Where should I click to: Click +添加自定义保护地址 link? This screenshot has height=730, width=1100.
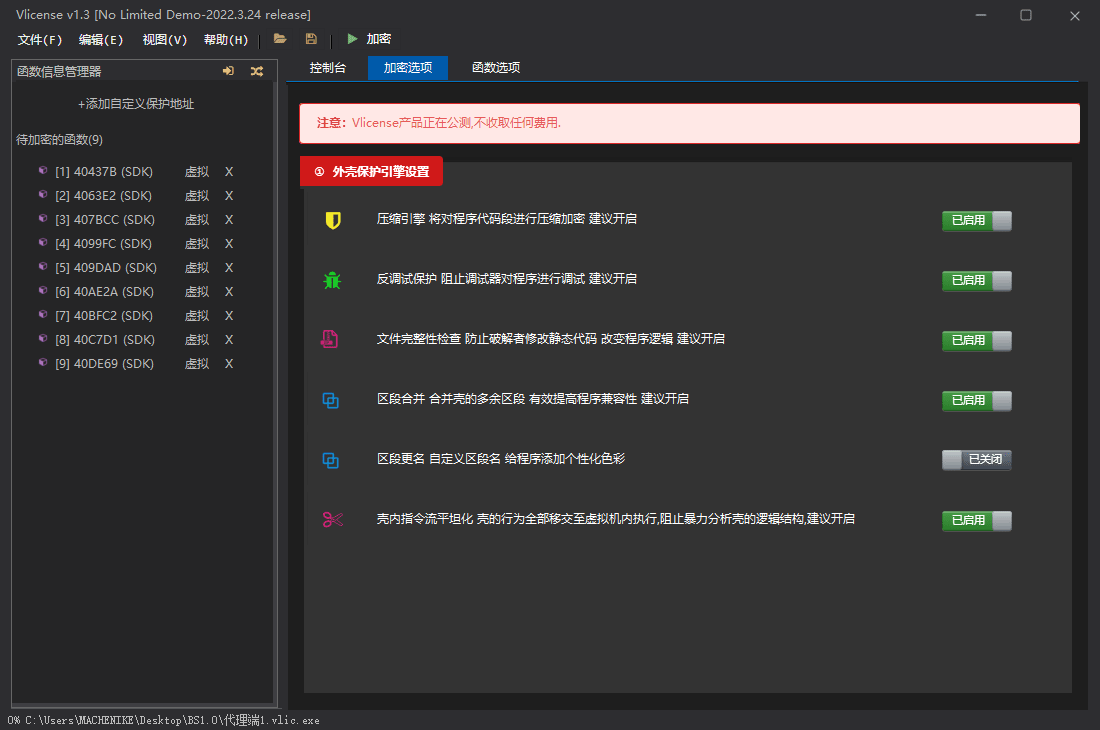tap(135, 104)
